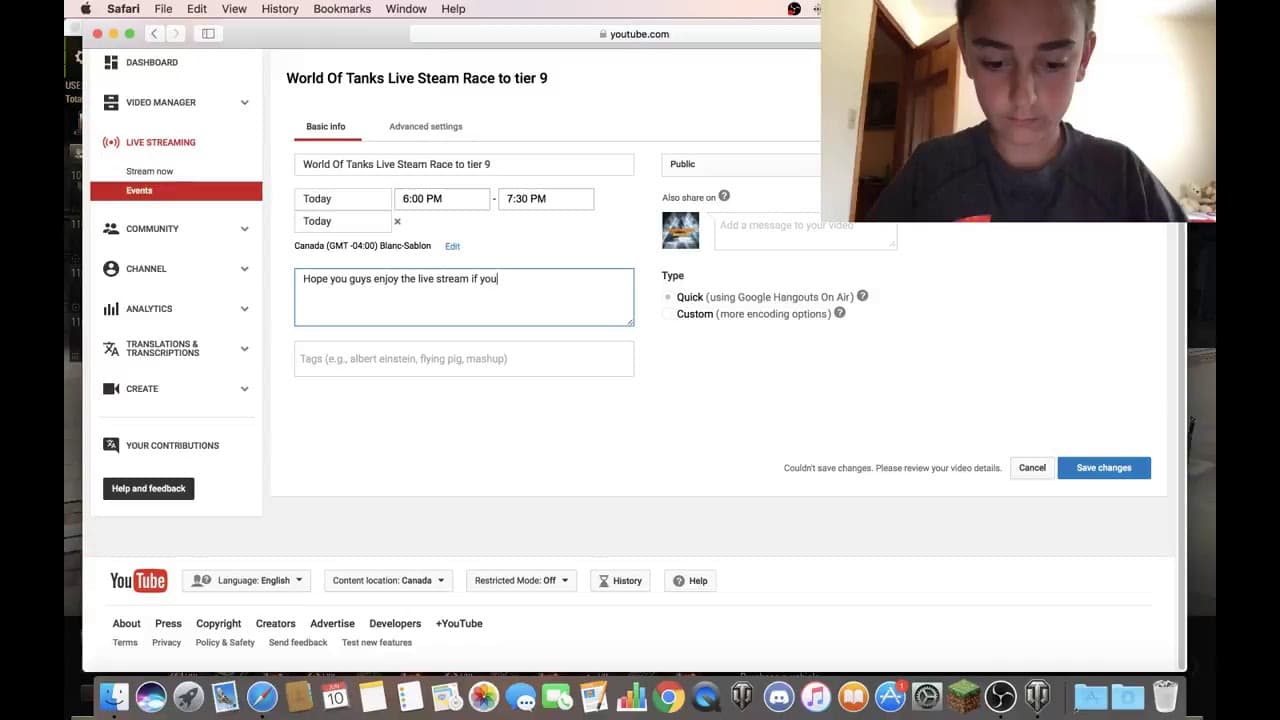
Task: Select Events under Live Streaming
Action: click(x=176, y=191)
